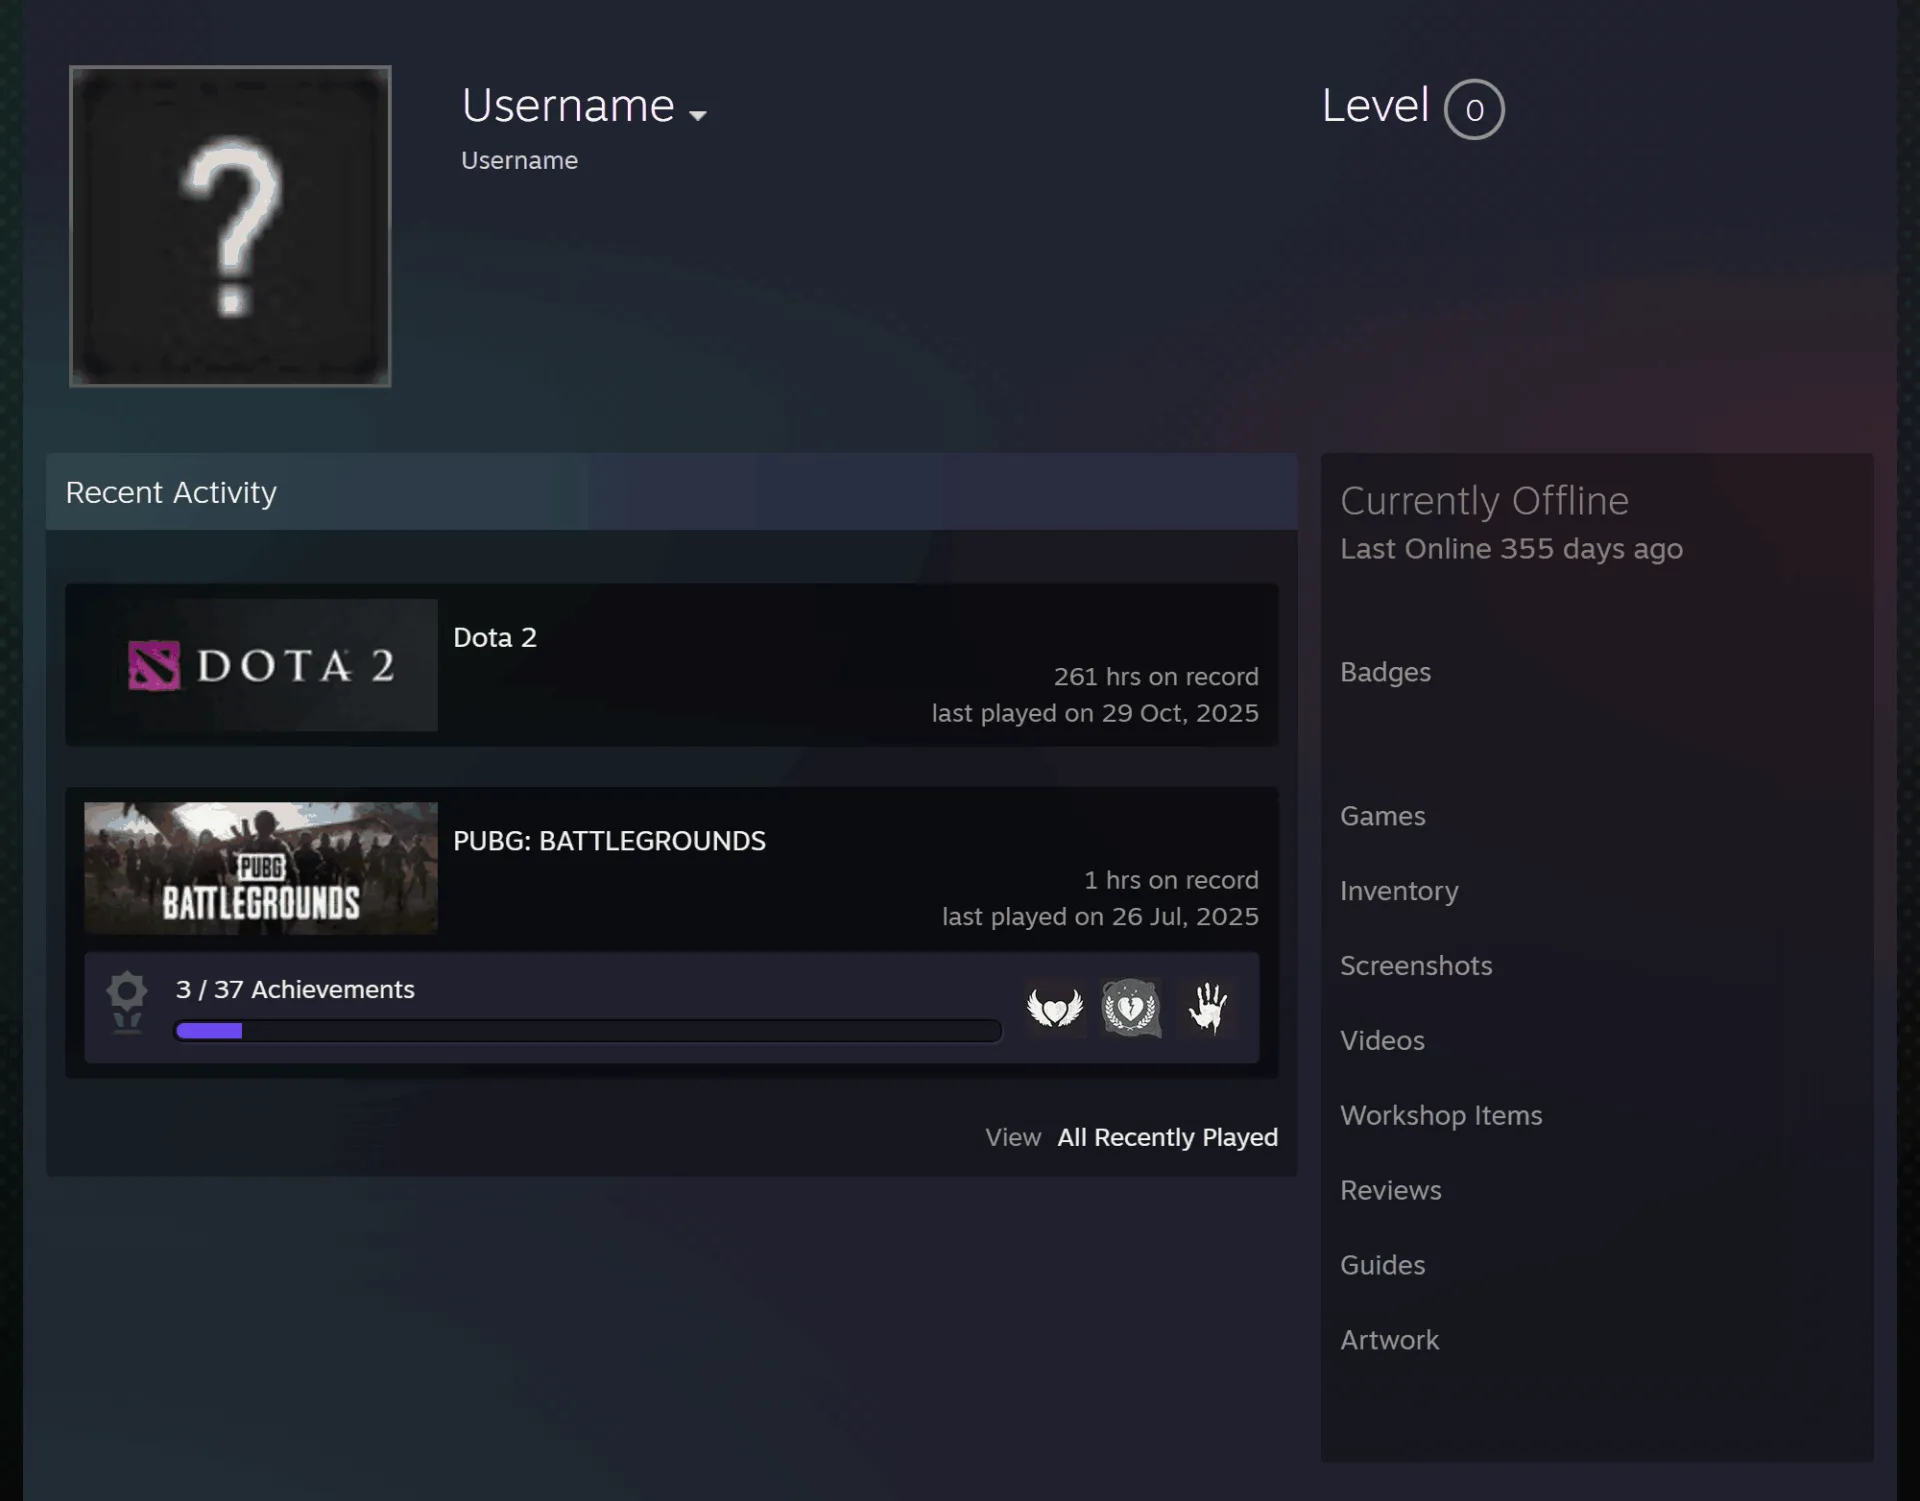This screenshot has width=1920, height=1501.
Task: Click 'last played on 26 Jul, 2025'
Action: pyautogui.click(x=1100, y=917)
